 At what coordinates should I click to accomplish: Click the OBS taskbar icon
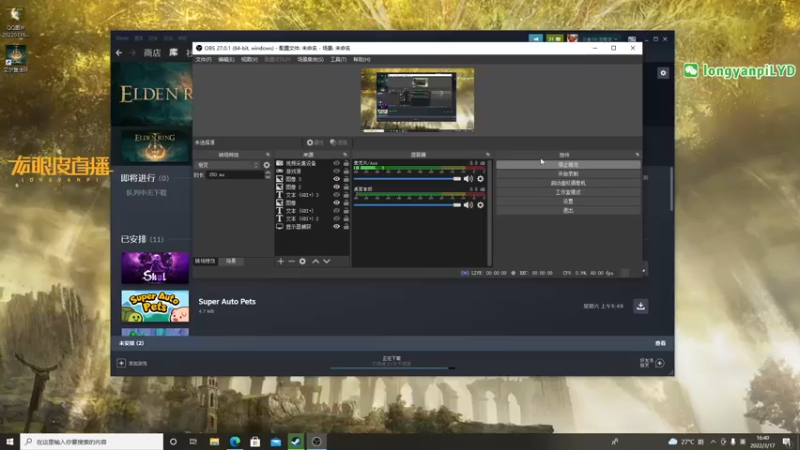pos(316,441)
